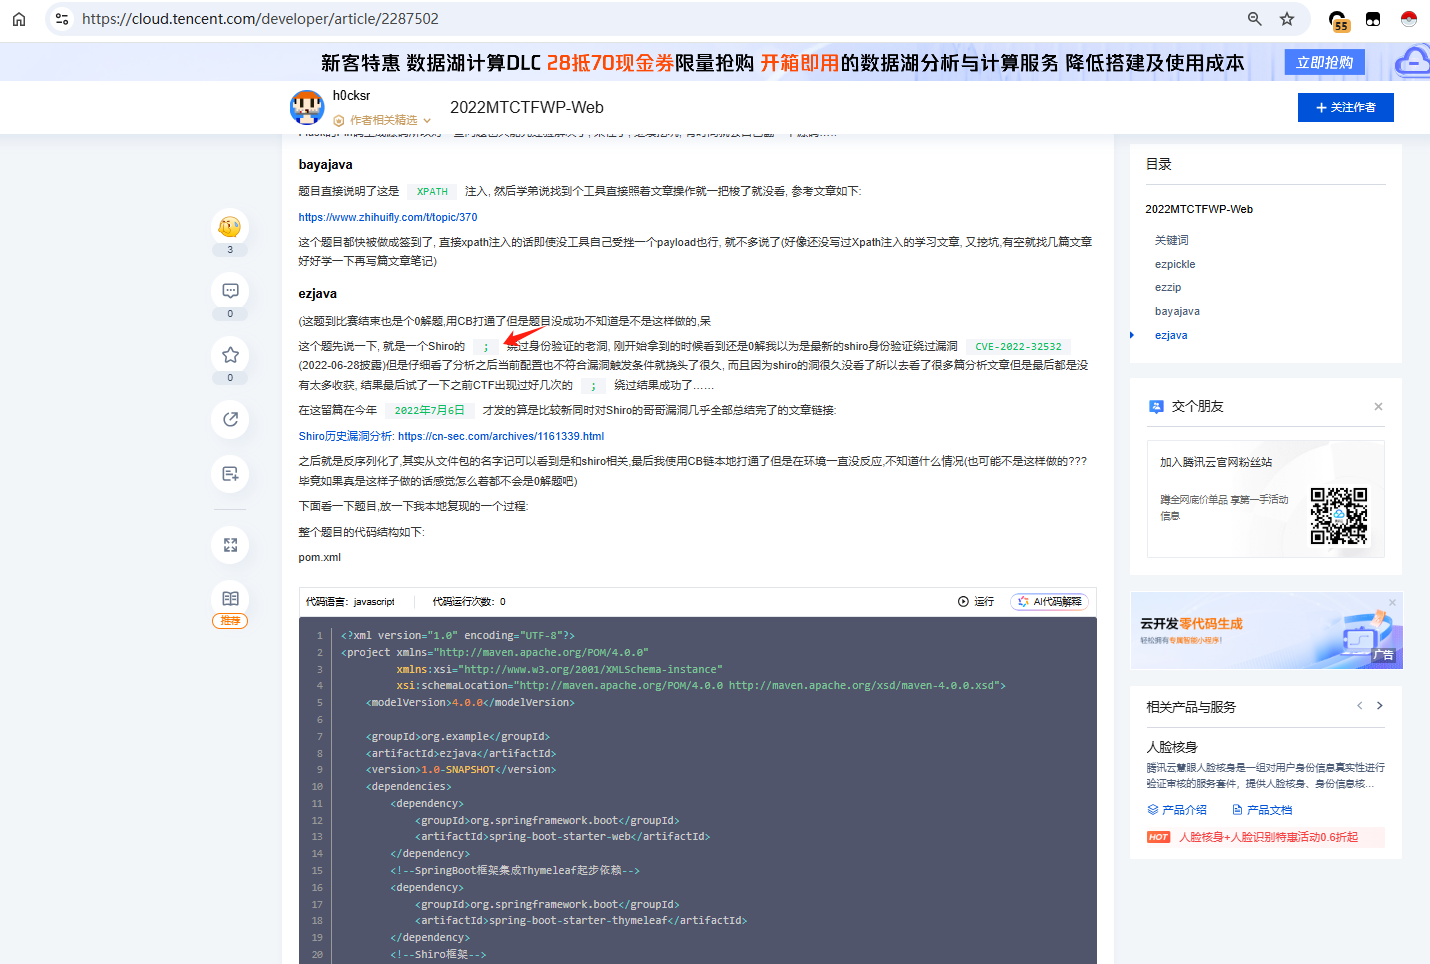Open the red profile avatar icon
The width and height of the screenshot is (1430, 964).
[1409, 19]
